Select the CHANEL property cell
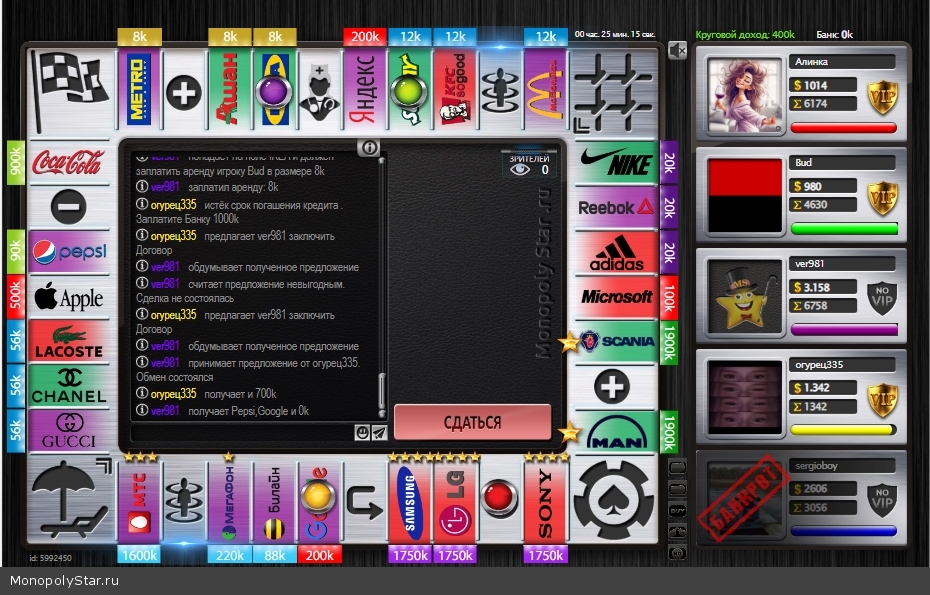Screen dimensions: 930x595 69,387
